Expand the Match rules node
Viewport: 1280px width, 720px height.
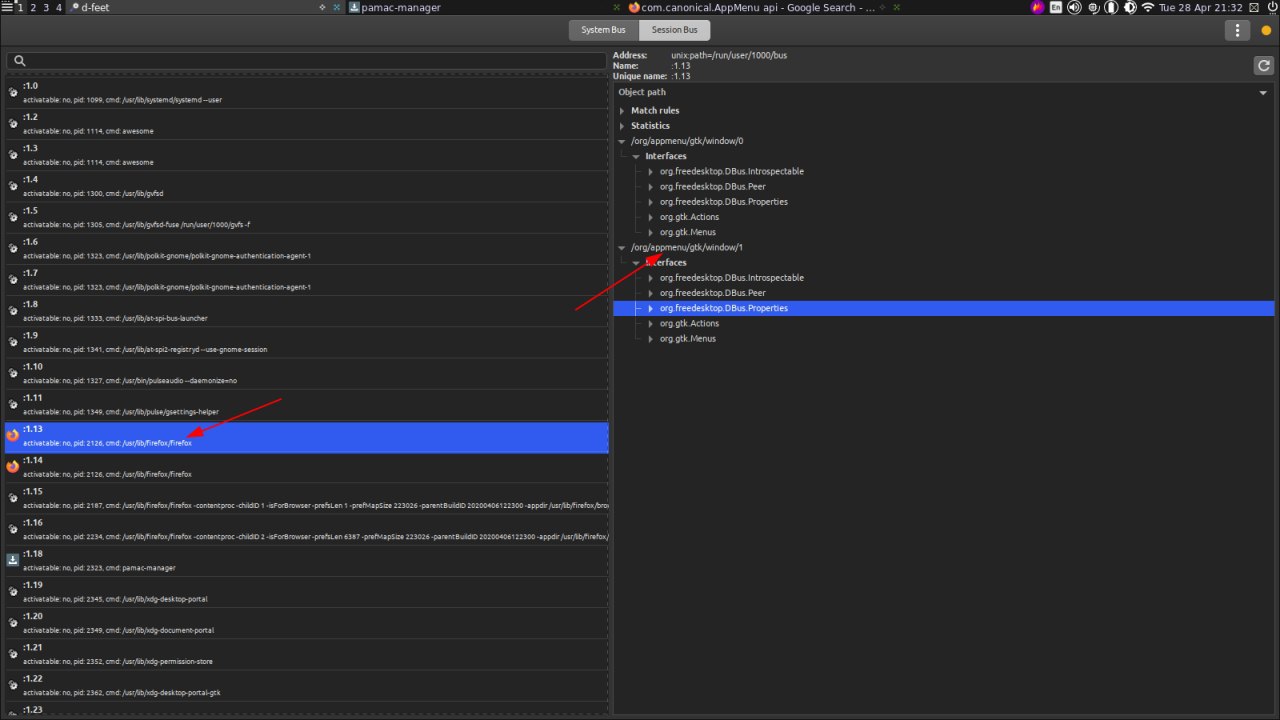click(x=622, y=110)
